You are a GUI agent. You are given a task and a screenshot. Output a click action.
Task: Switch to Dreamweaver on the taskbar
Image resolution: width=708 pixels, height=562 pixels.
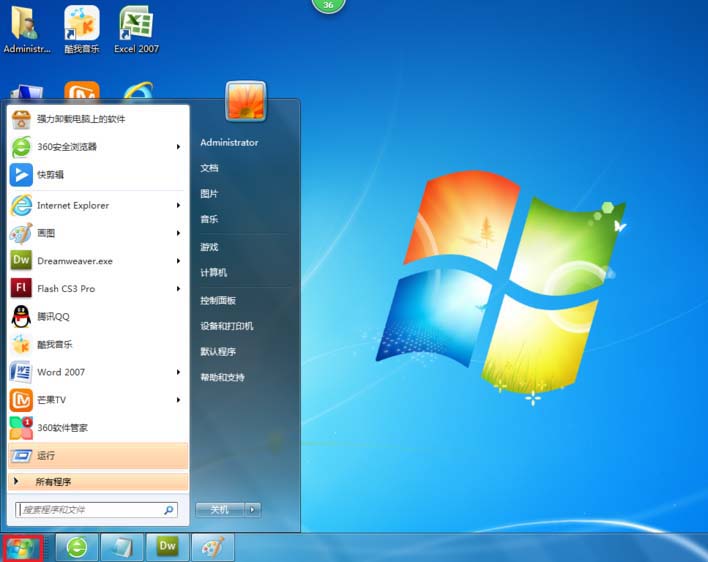click(167, 548)
